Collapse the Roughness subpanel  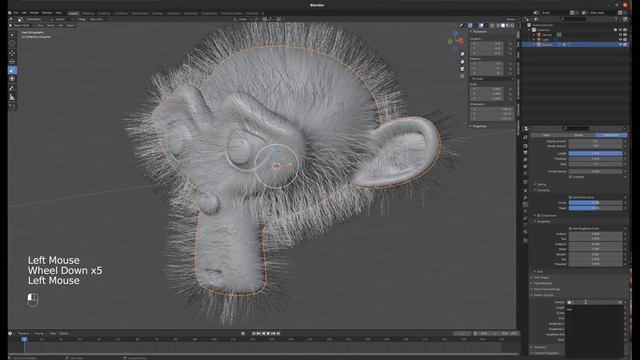(543, 222)
